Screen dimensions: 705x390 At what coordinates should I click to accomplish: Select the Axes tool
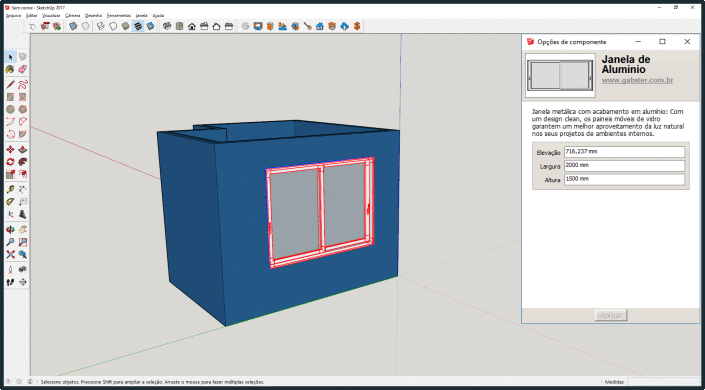tap(10, 215)
